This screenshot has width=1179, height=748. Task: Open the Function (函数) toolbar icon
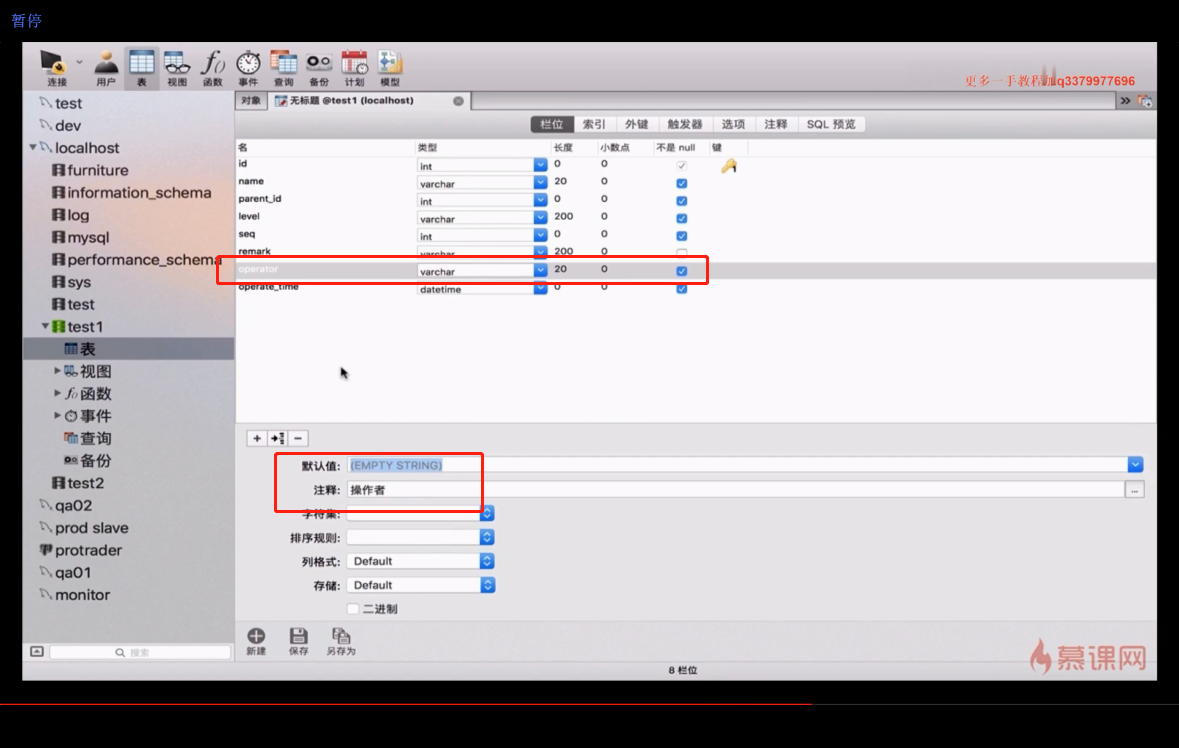pyautogui.click(x=213, y=68)
